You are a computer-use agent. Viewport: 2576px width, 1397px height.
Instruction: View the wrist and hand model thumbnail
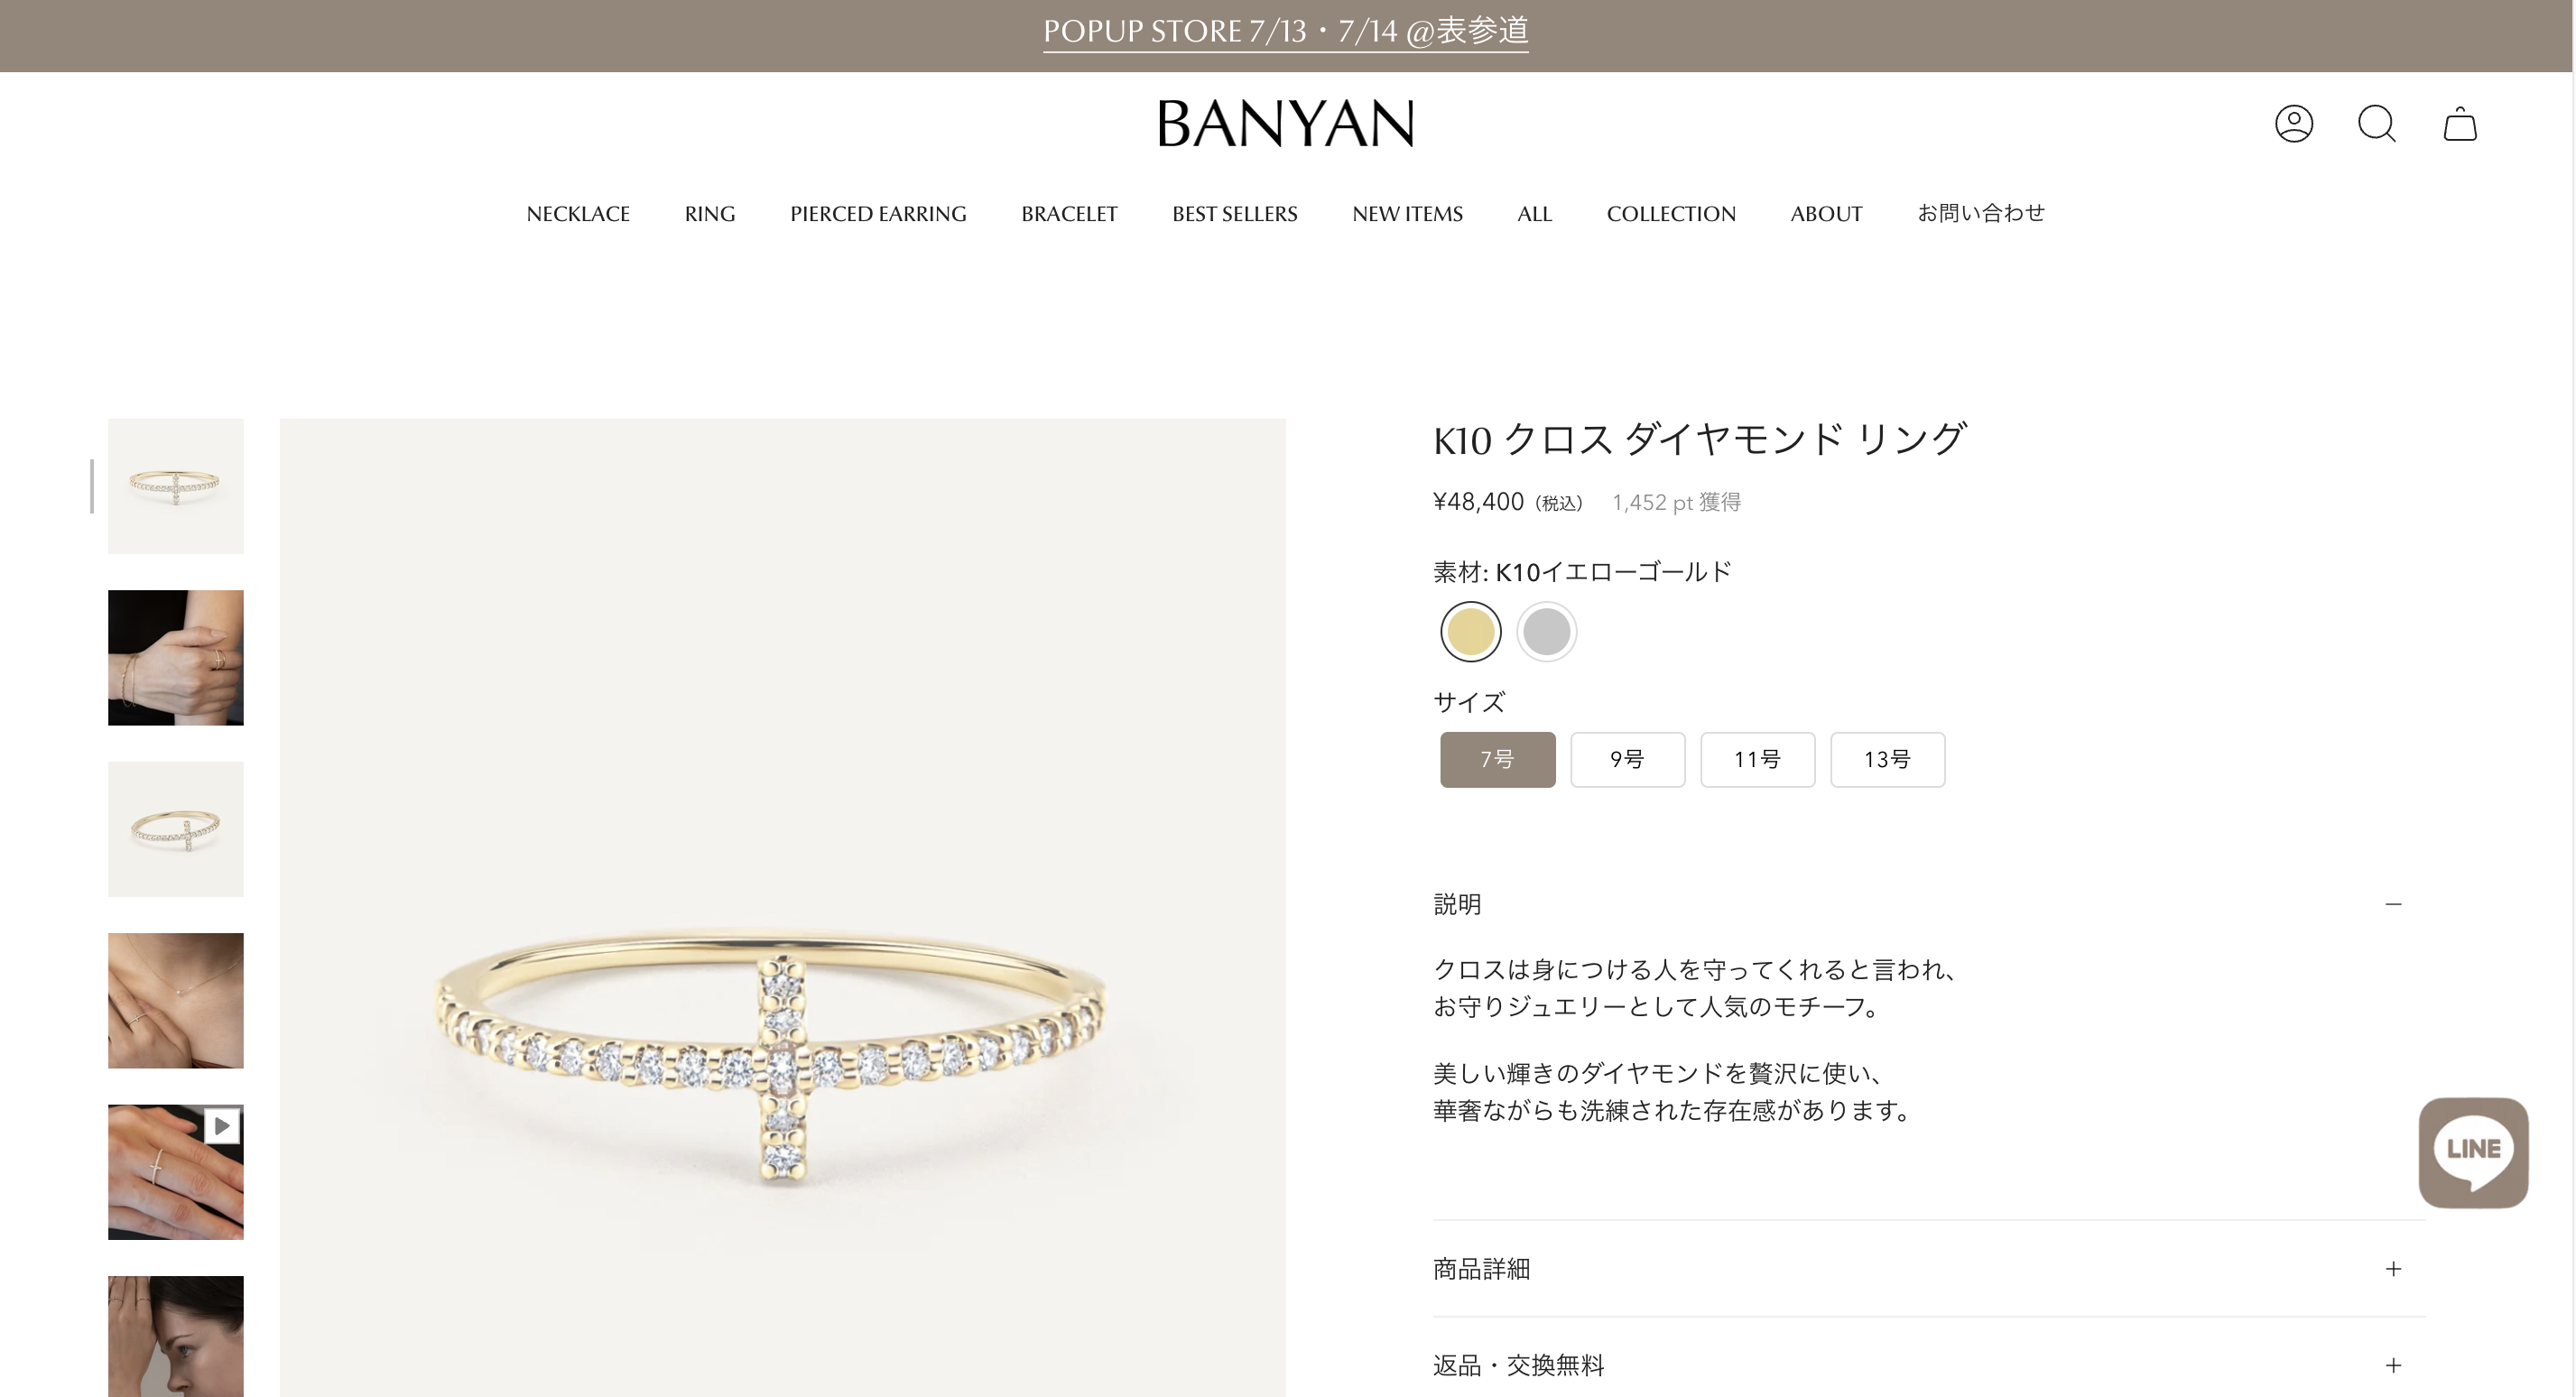click(x=176, y=658)
